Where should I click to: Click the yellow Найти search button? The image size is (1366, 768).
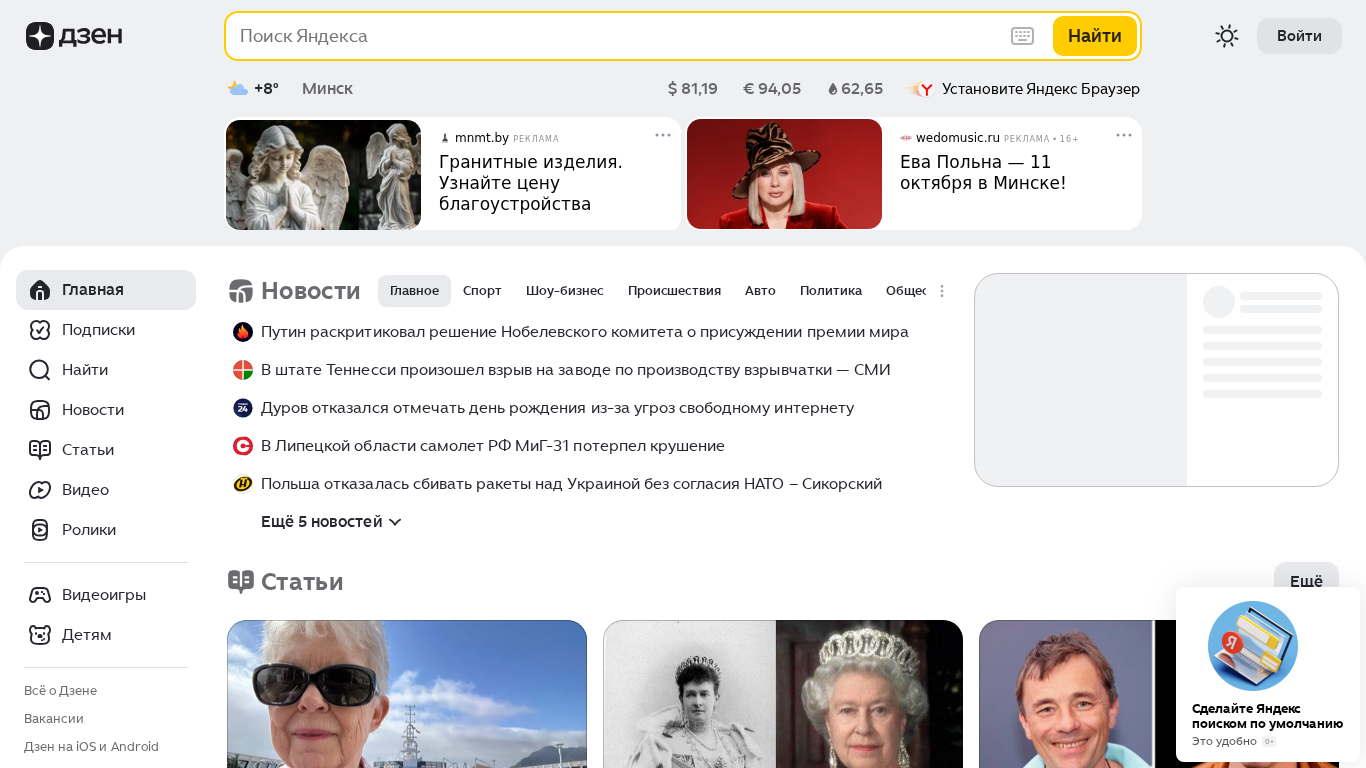coord(1095,36)
